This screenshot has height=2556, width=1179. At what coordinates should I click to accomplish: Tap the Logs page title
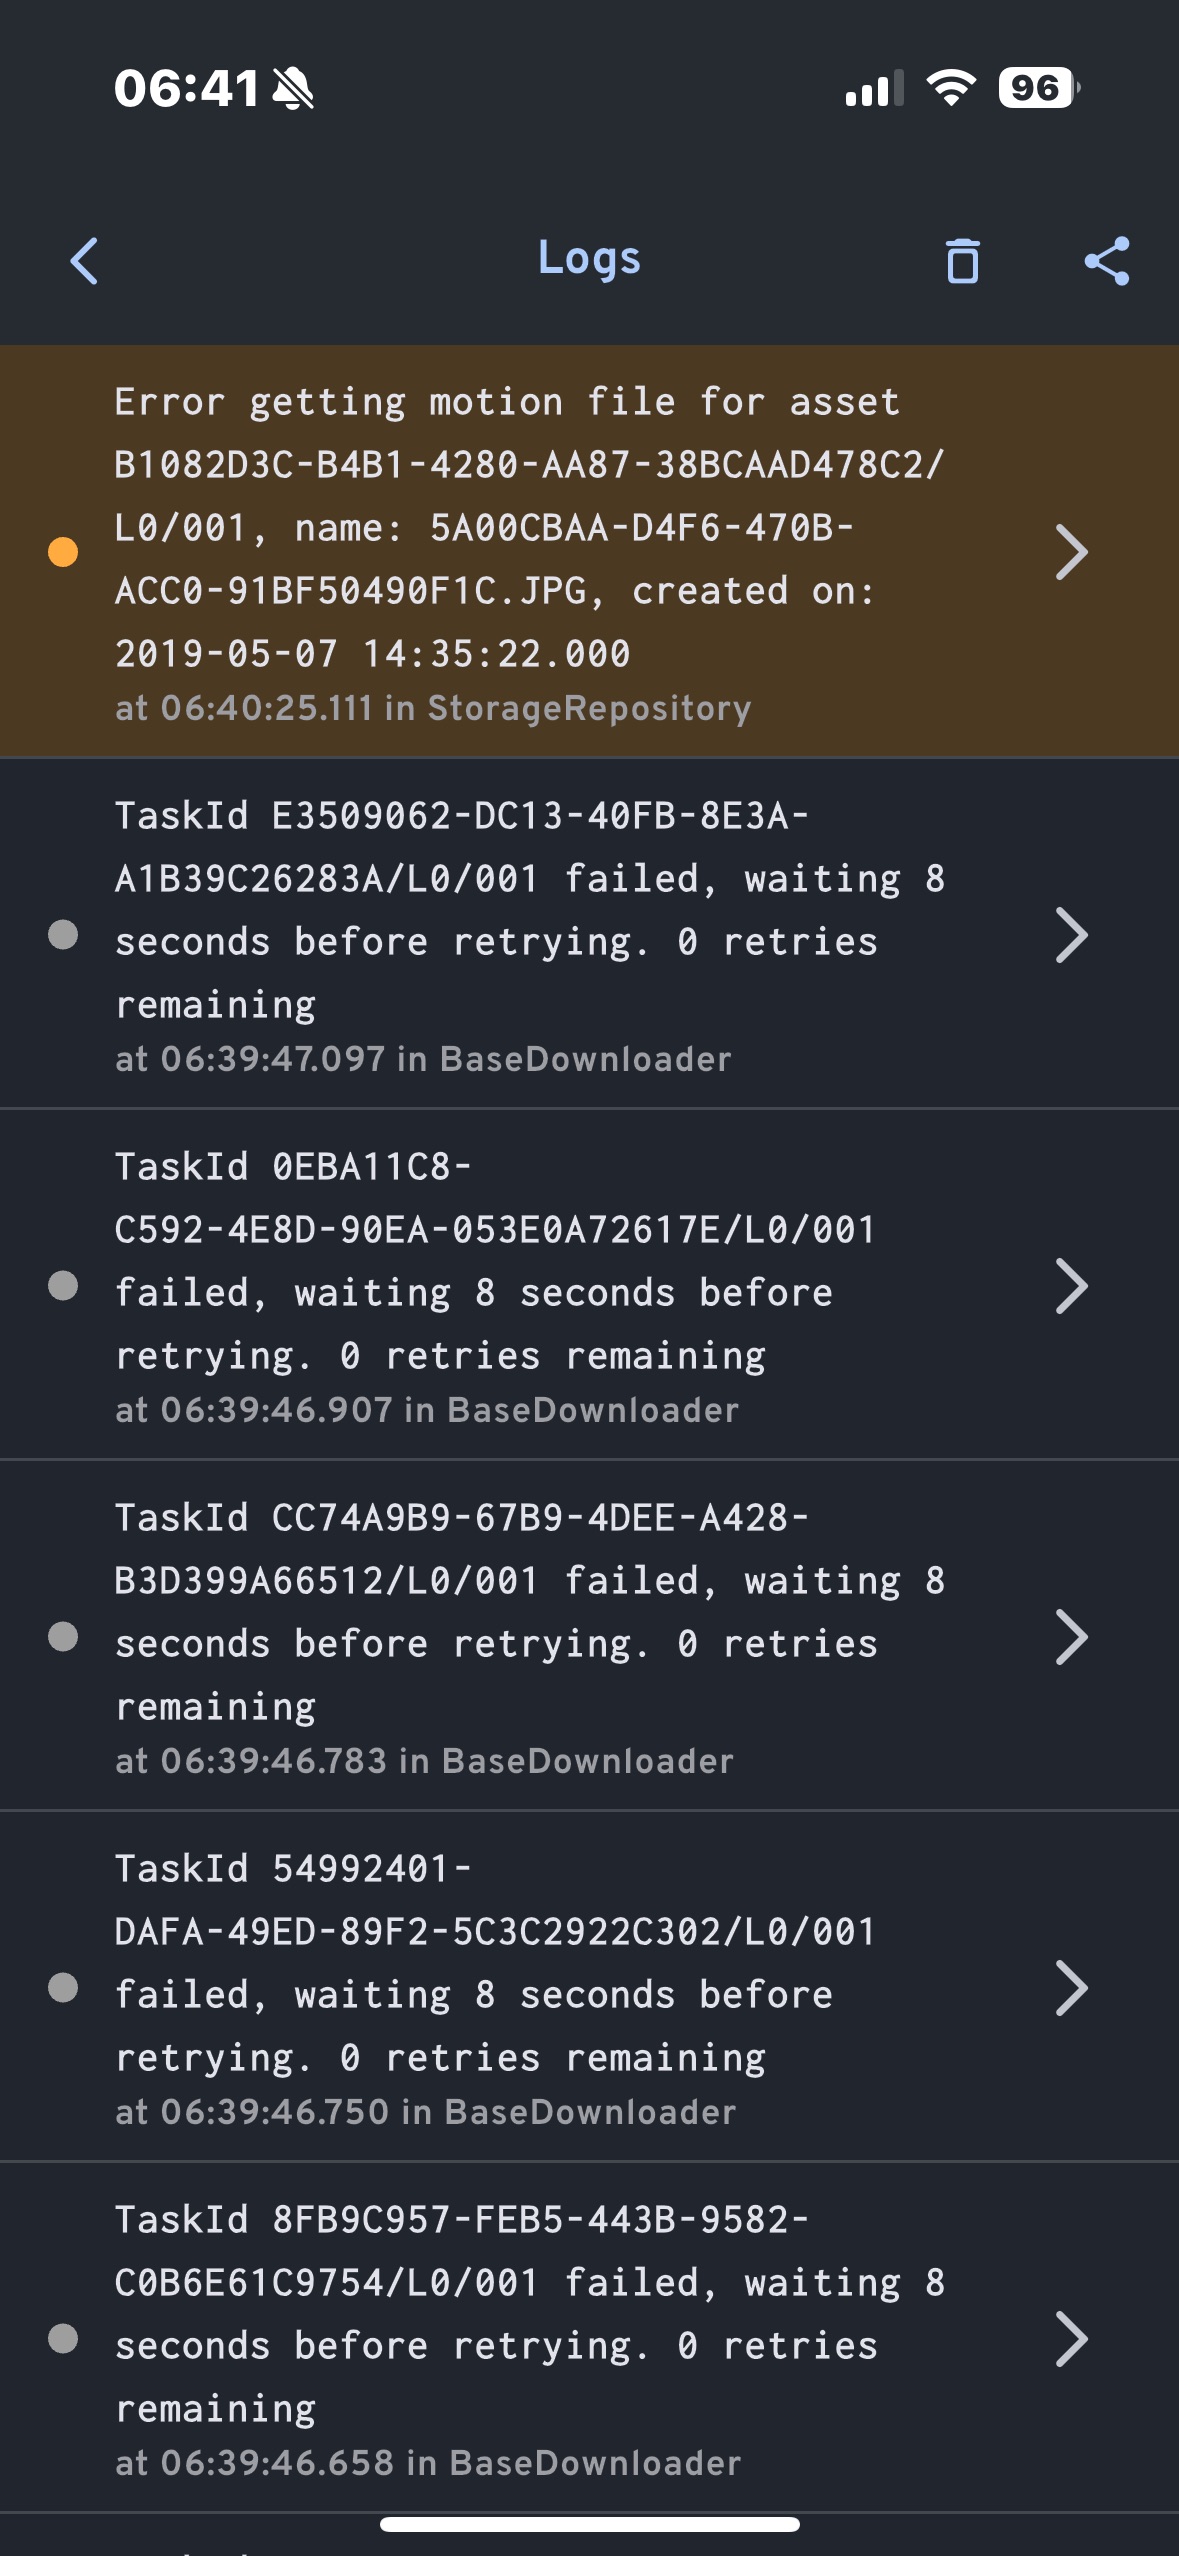pos(589,259)
